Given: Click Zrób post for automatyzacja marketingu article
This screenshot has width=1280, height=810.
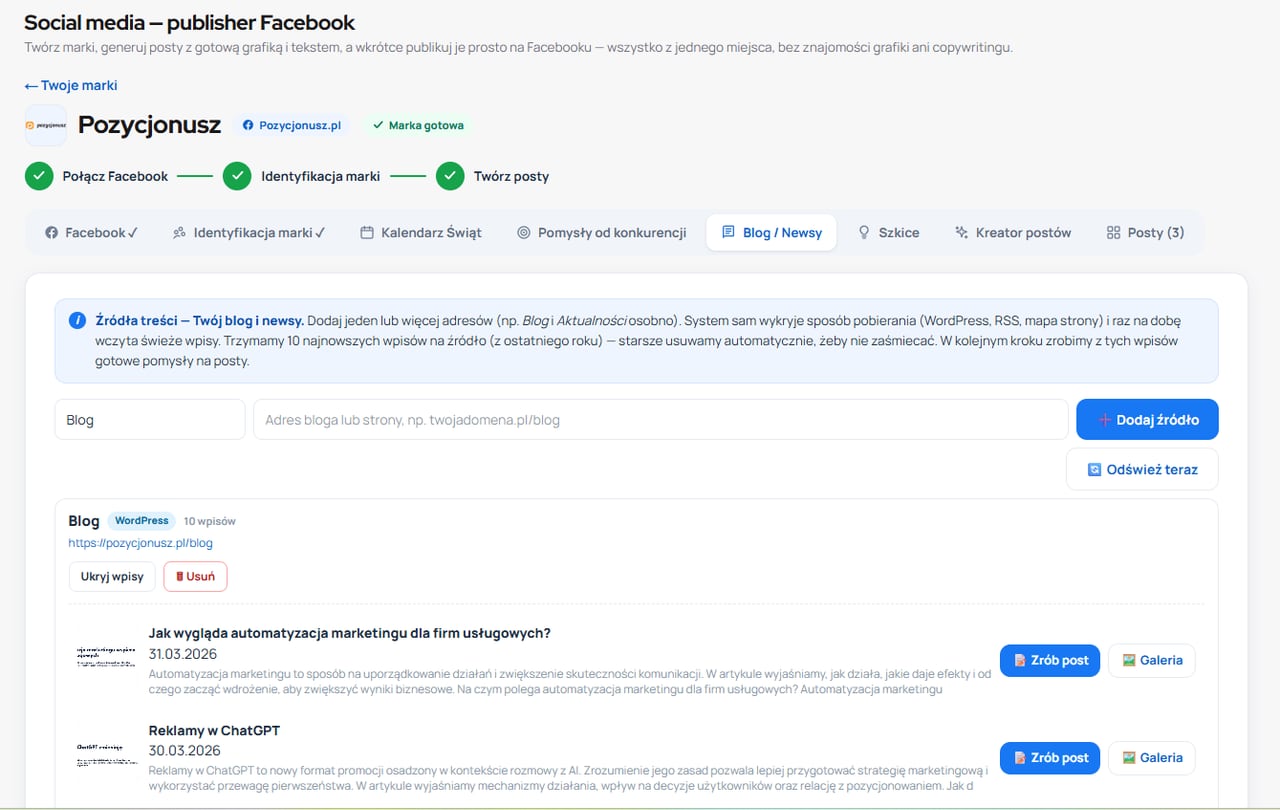Looking at the screenshot, I should 1050,660.
